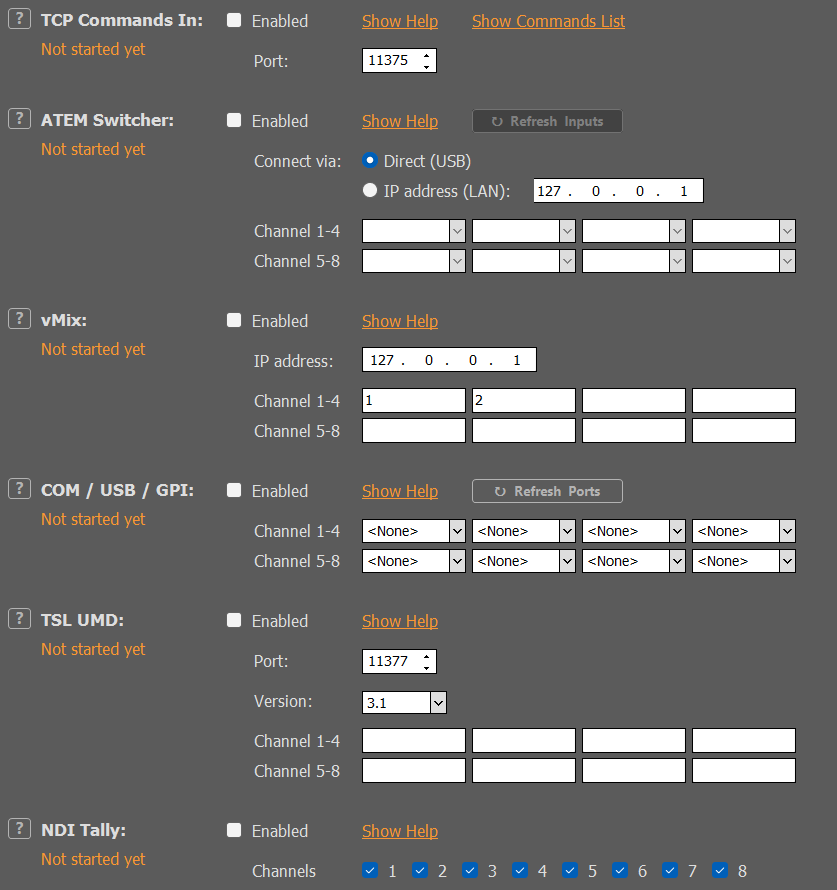This screenshot has width=837, height=890.
Task: Uncheck NDI Tally channel 5
Action: tap(570, 870)
